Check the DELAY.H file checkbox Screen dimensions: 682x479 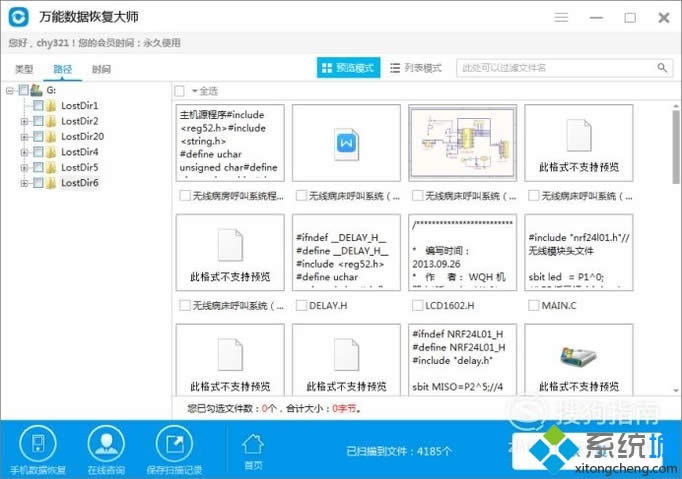click(x=301, y=305)
